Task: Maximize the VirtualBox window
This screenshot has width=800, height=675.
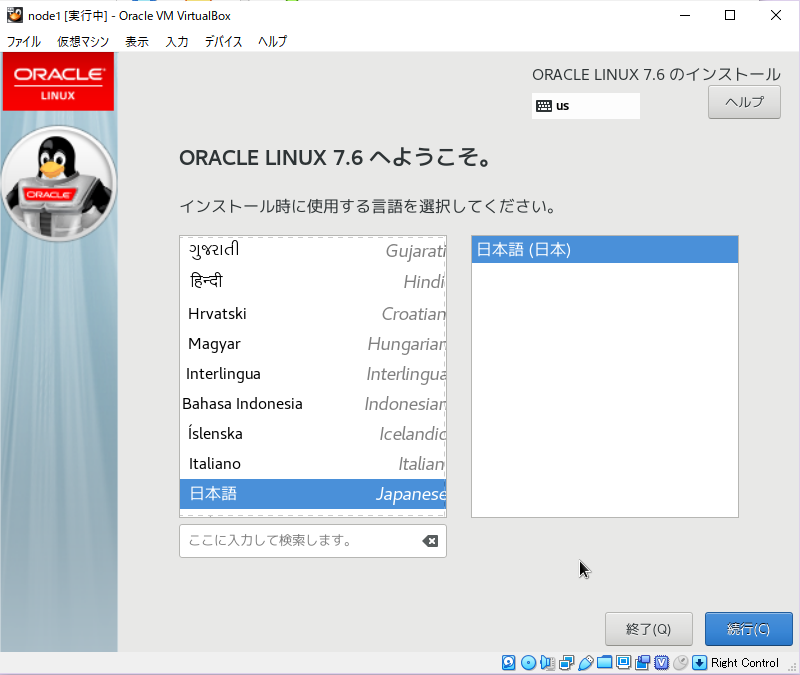Action: [730, 15]
